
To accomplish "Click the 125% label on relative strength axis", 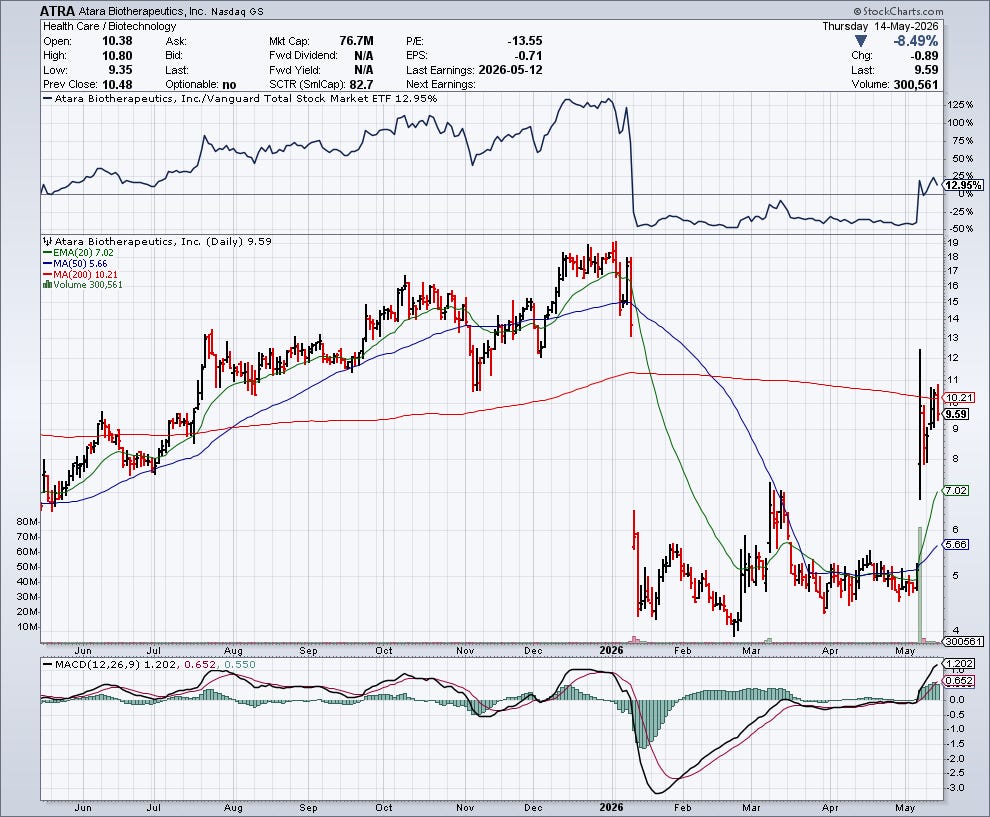I will [960, 105].
